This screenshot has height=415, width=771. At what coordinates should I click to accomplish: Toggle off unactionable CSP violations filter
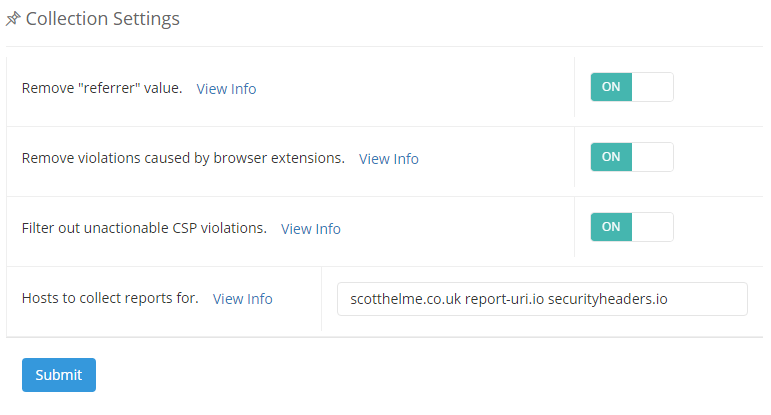tap(631, 227)
